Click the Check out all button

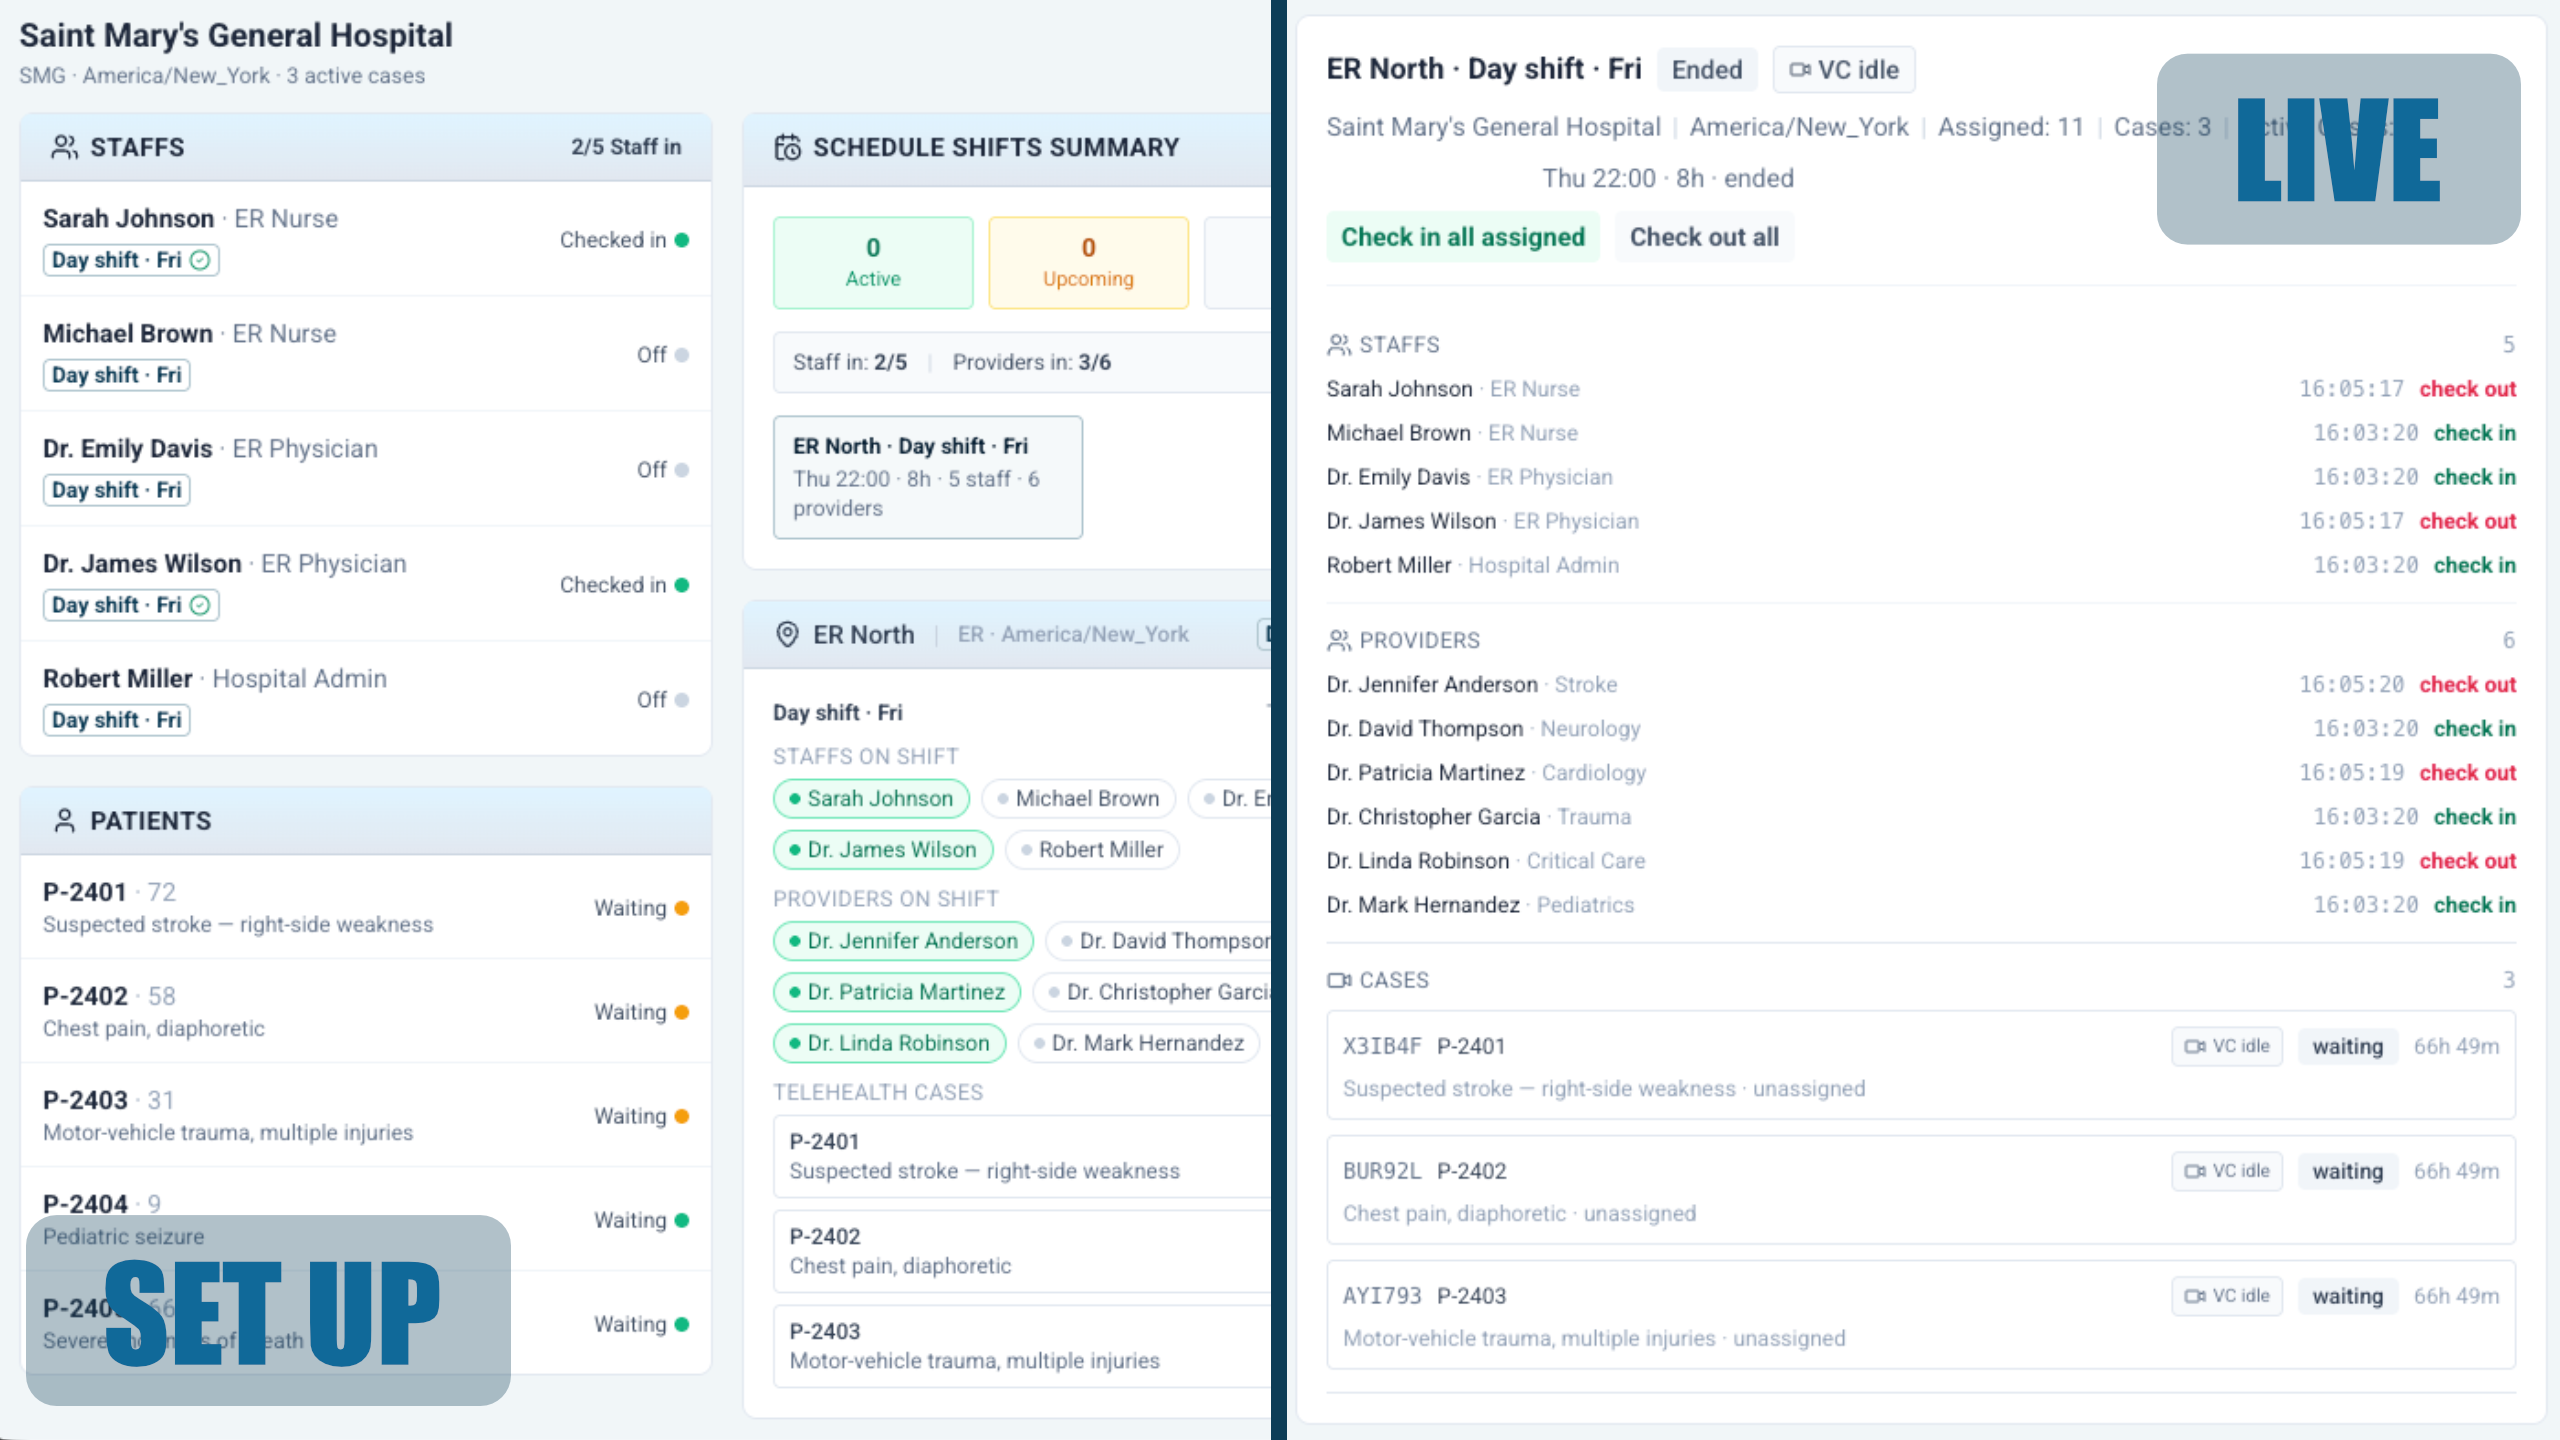pyautogui.click(x=1704, y=237)
